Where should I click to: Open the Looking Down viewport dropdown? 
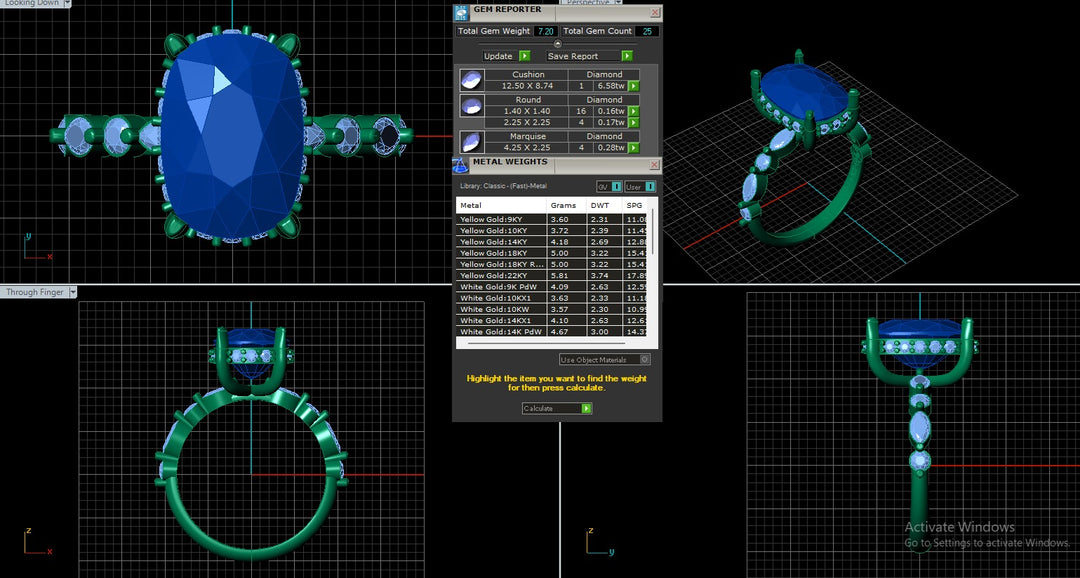coord(67,3)
